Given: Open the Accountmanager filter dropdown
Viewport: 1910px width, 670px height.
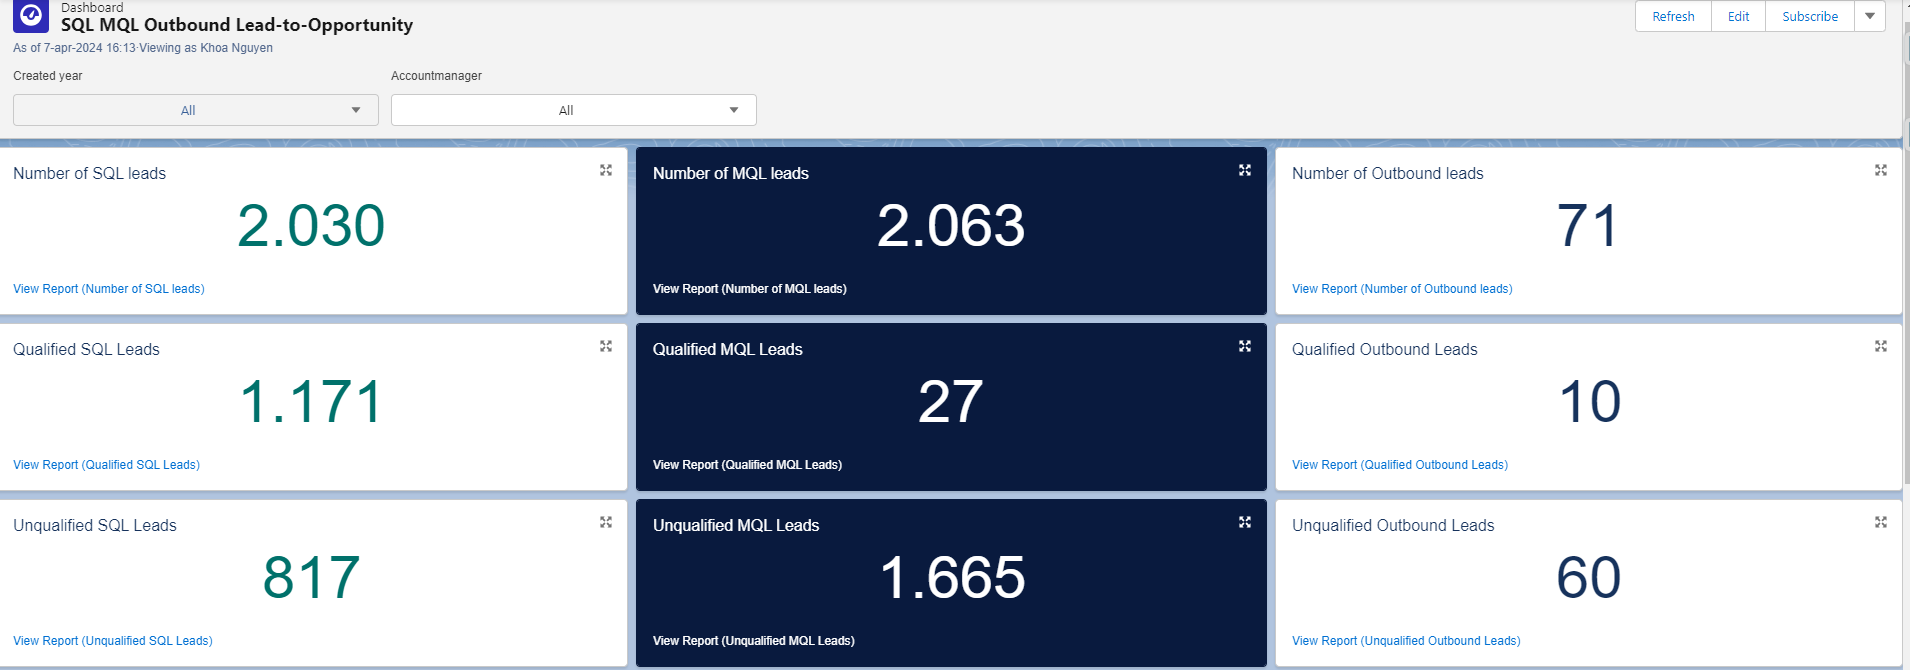Looking at the screenshot, I should point(573,110).
